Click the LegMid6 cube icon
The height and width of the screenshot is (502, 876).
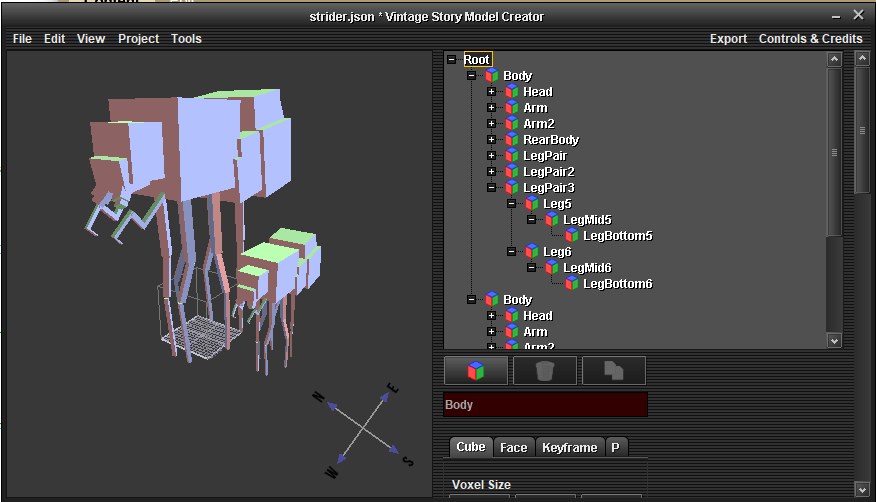[552, 268]
